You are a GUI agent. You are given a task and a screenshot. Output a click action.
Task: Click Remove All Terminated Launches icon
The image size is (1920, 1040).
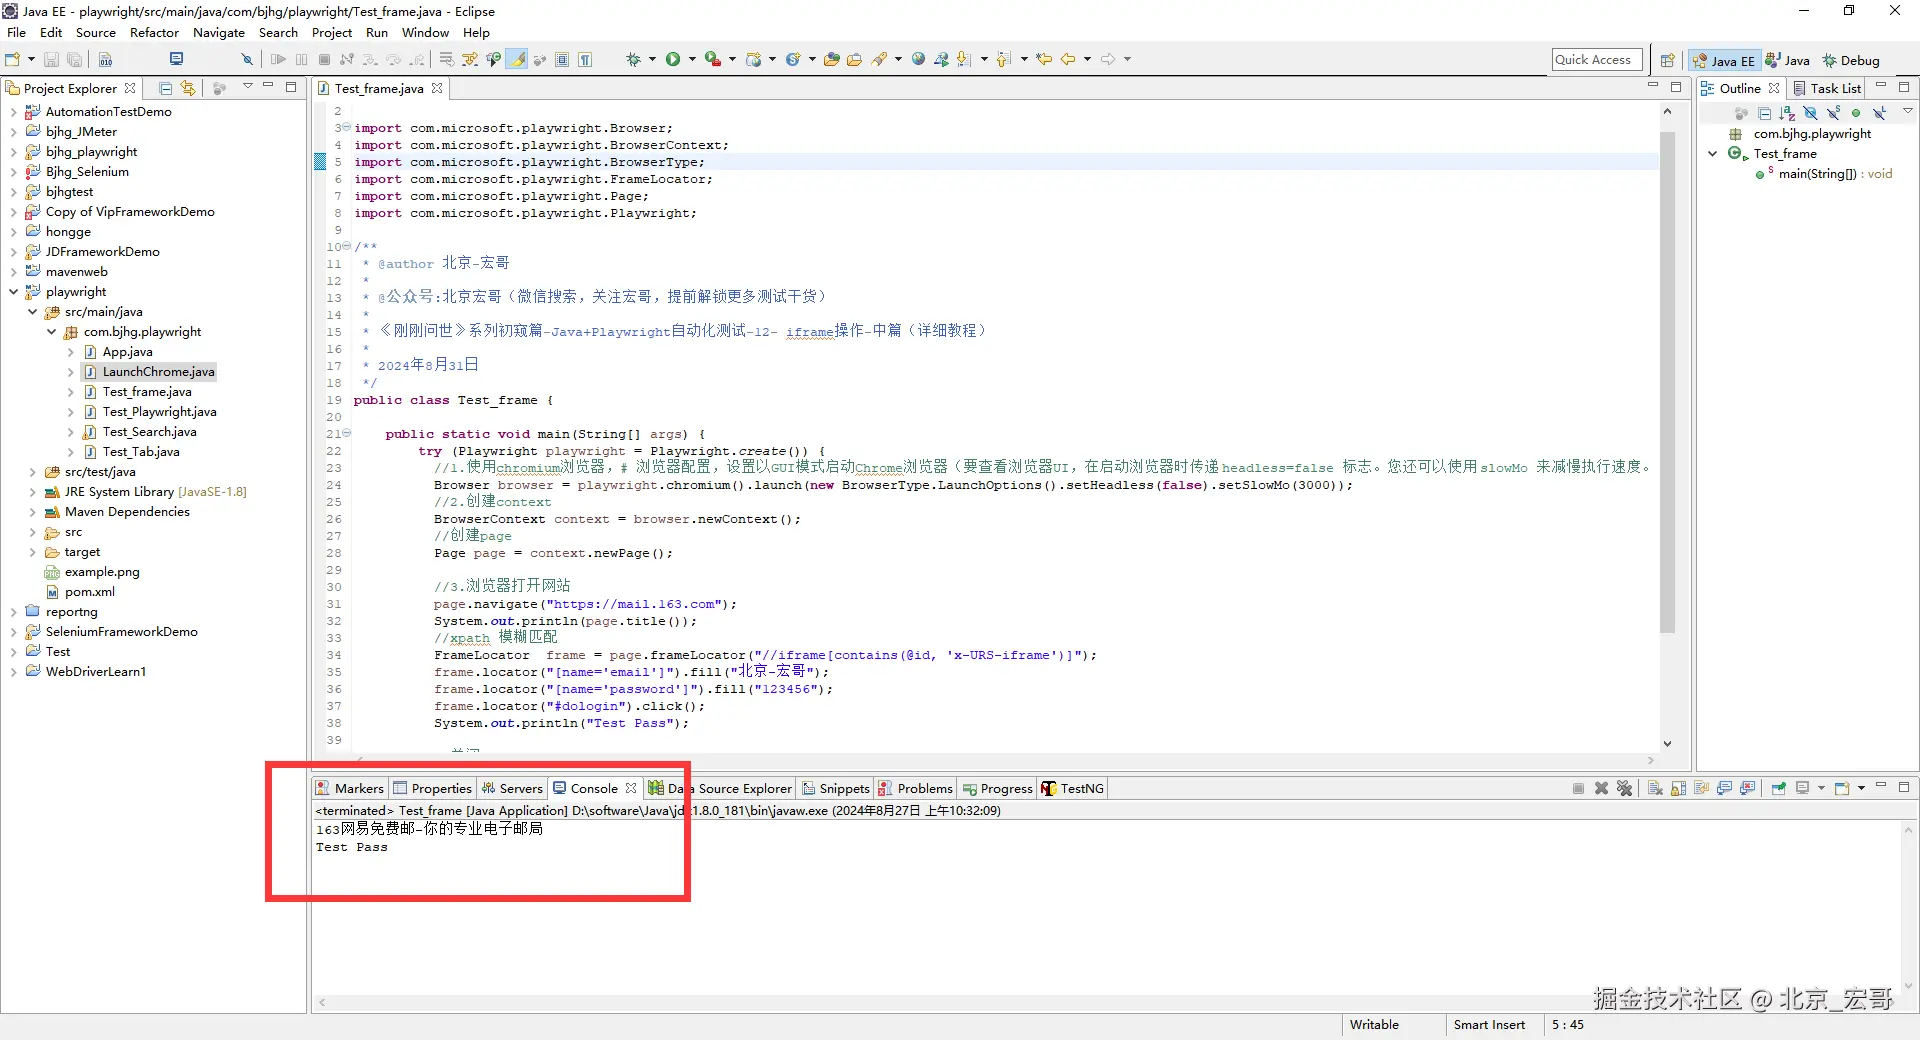pos(1624,788)
